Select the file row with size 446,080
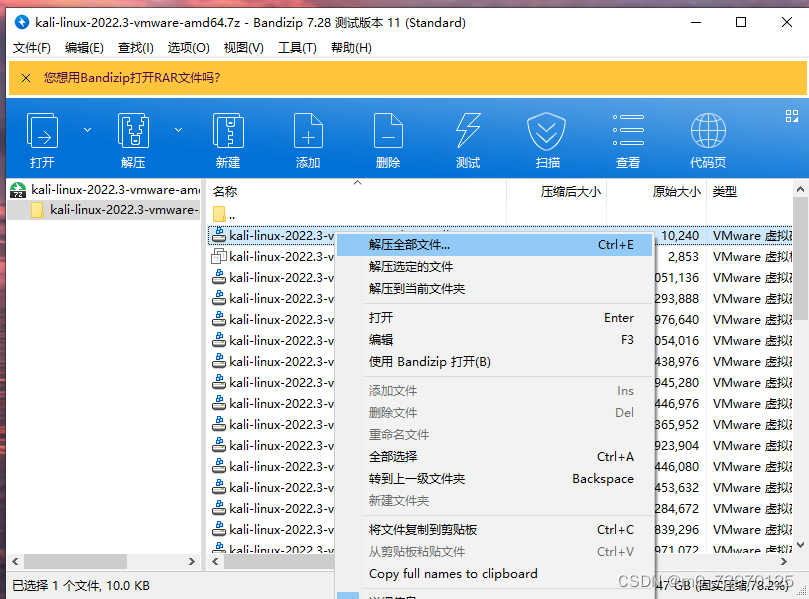809x599 pixels. coord(500,466)
